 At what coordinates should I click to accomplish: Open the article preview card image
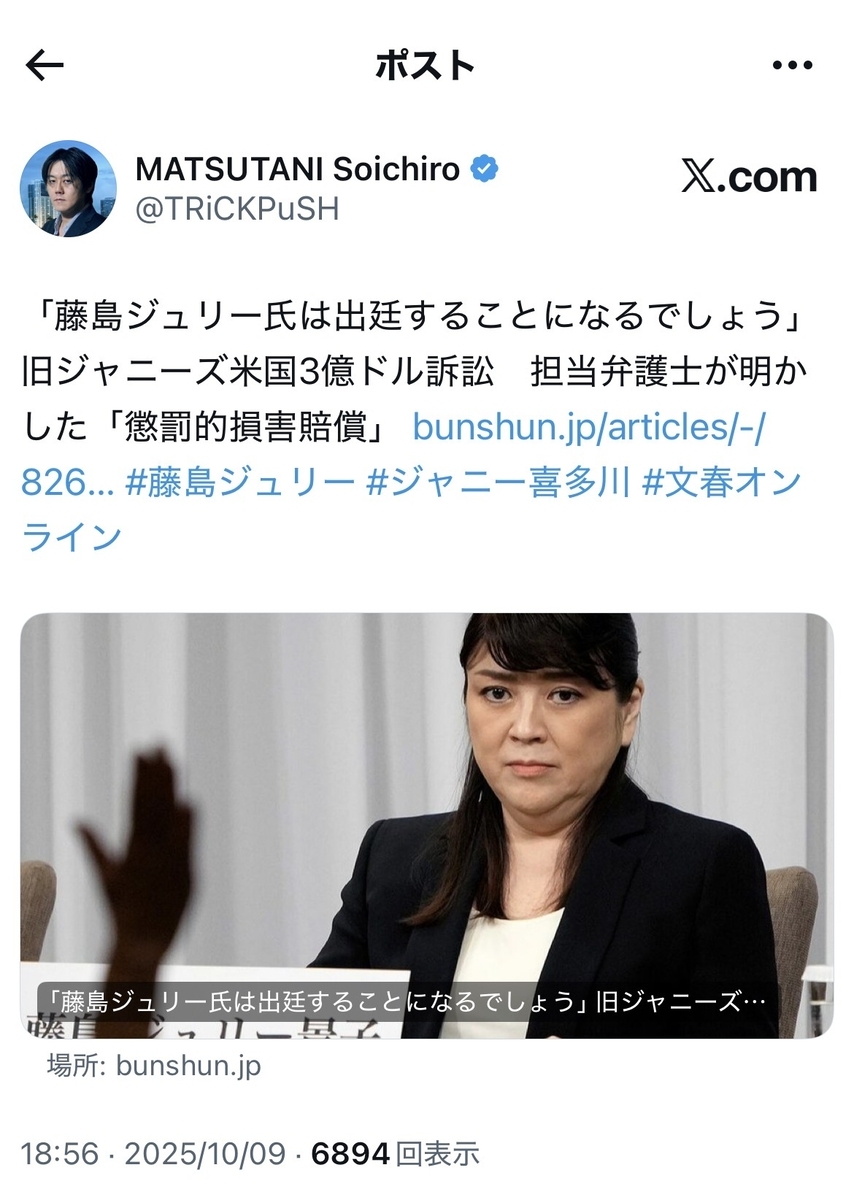click(x=427, y=826)
